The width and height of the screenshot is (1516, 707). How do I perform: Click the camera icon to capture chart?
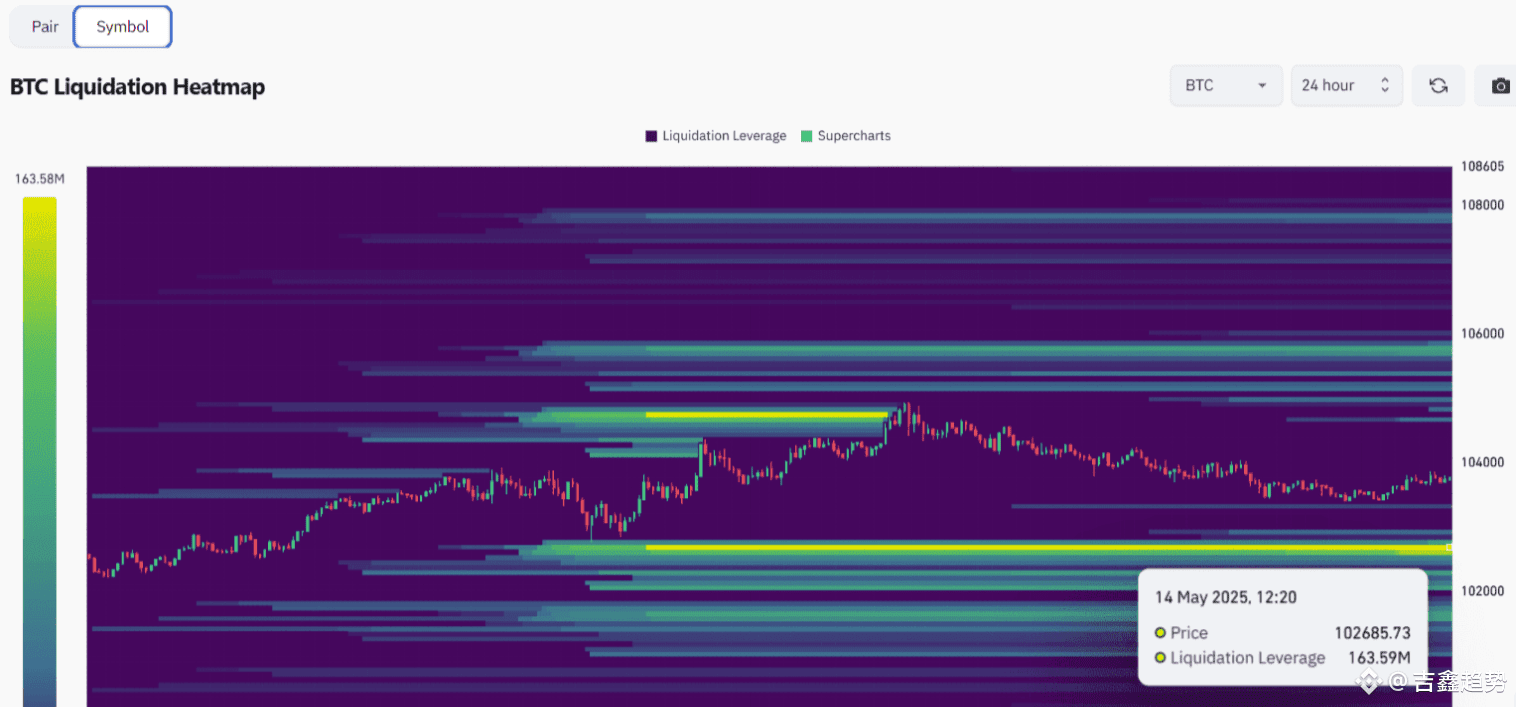1500,85
